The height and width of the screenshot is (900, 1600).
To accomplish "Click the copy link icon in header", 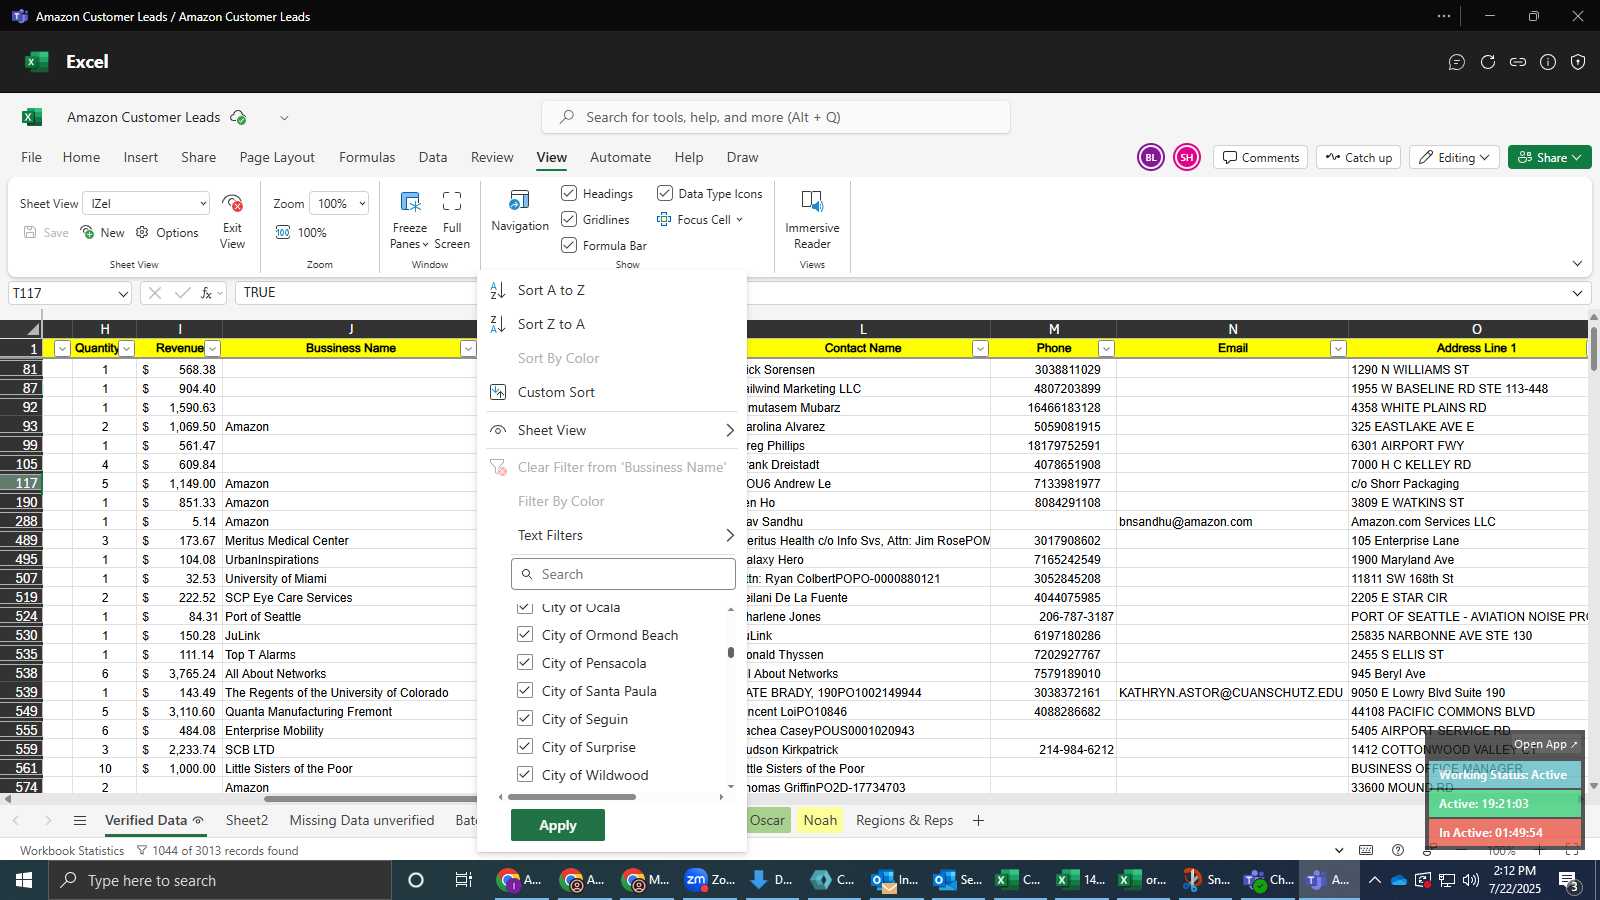I will 1518,62.
